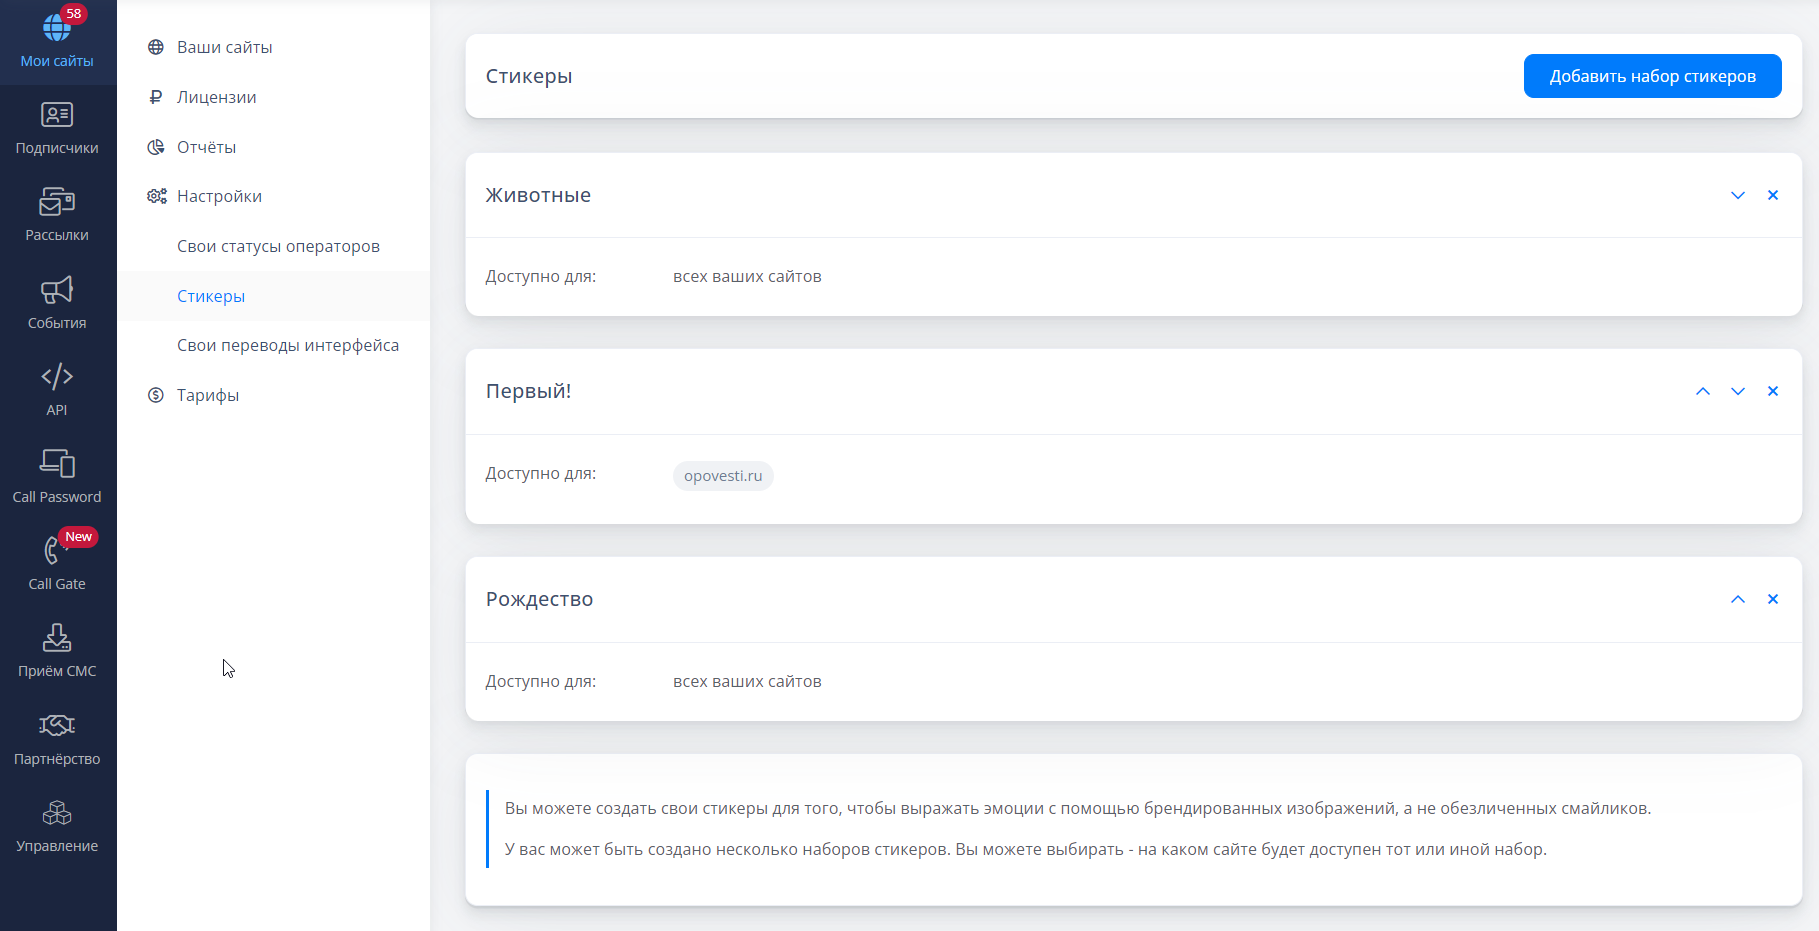Move Животные sticker set down
The image size is (1819, 931).
1738,196
